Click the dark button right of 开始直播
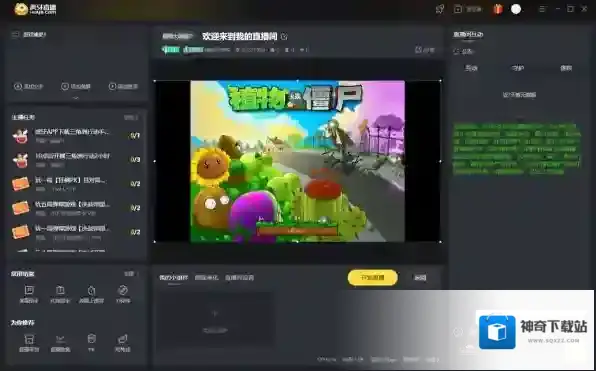Viewport: 596px width, 371px height. click(420, 278)
